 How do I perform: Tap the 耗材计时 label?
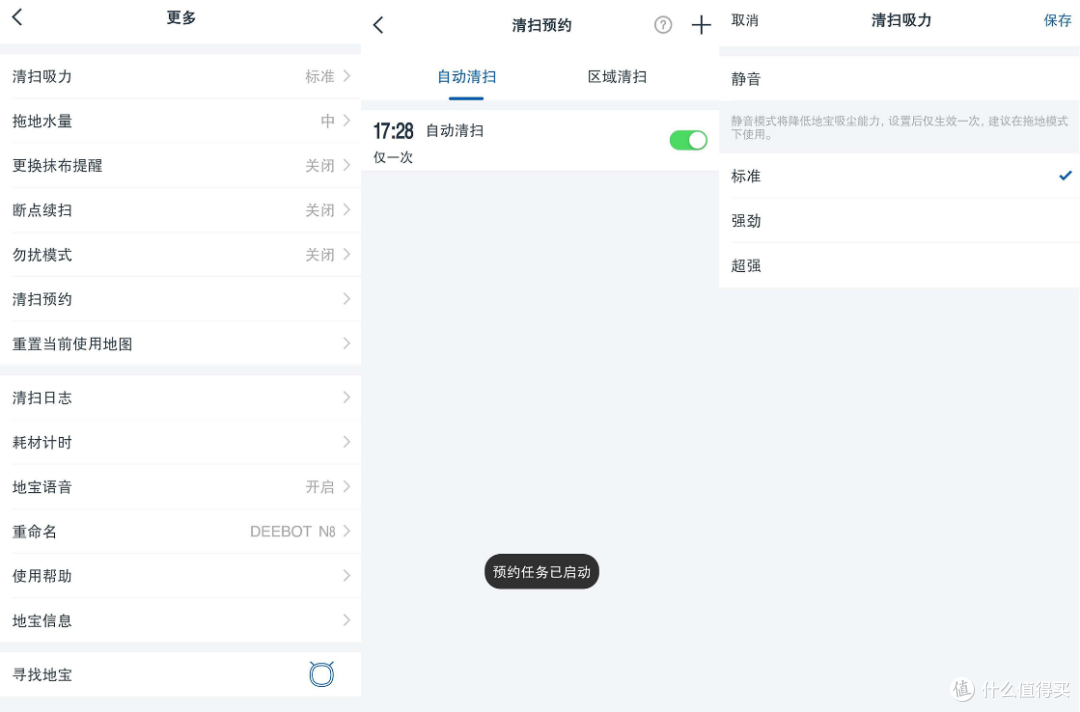click(42, 442)
